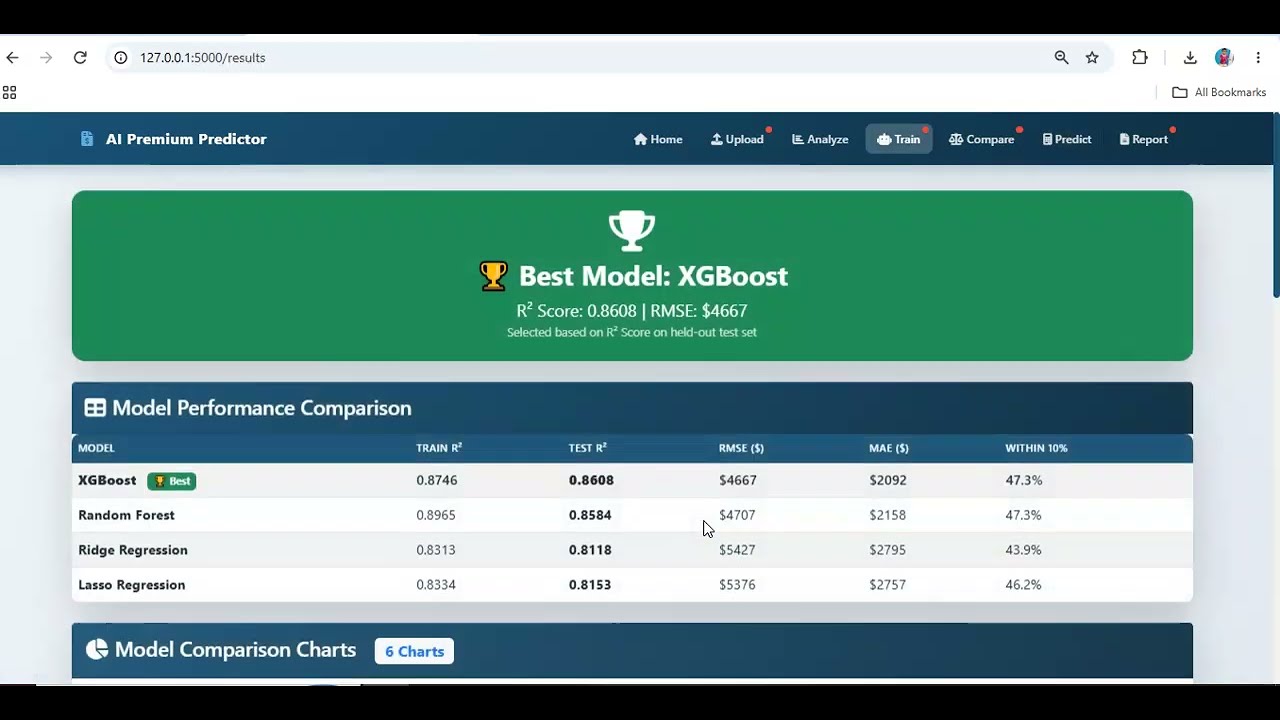
Task: Click Ridge Regression Within 10% value 43.9%
Action: point(1023,550)
